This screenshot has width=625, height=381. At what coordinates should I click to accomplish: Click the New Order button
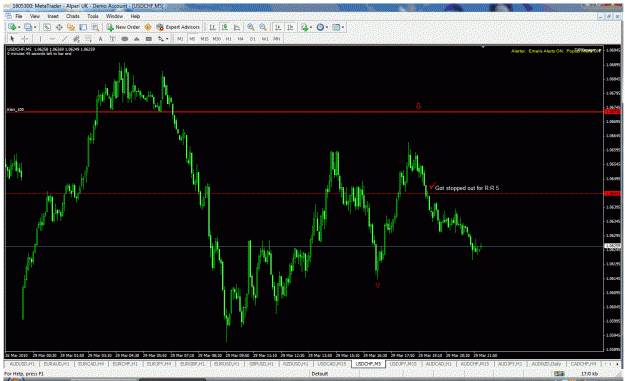(123, 27)
